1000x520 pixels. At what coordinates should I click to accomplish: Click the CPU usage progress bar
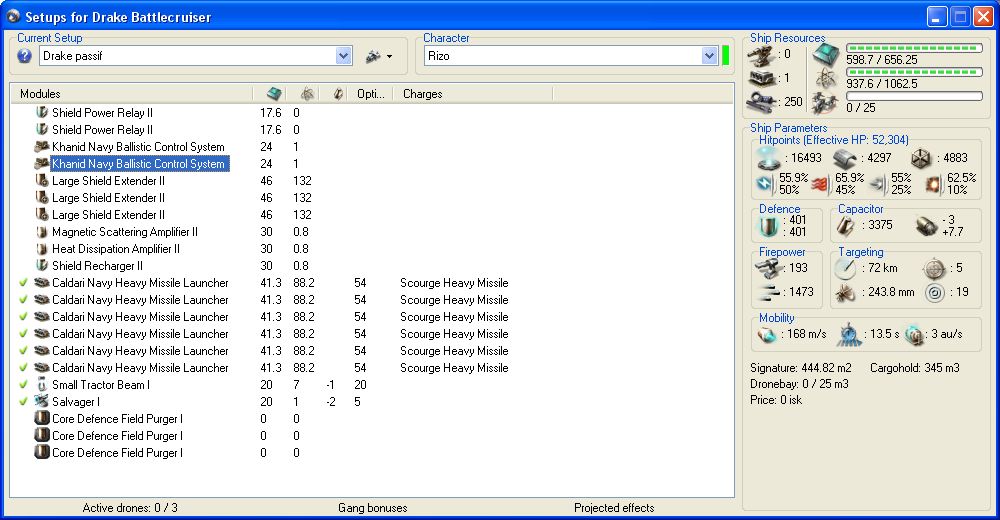click(914, 48)
